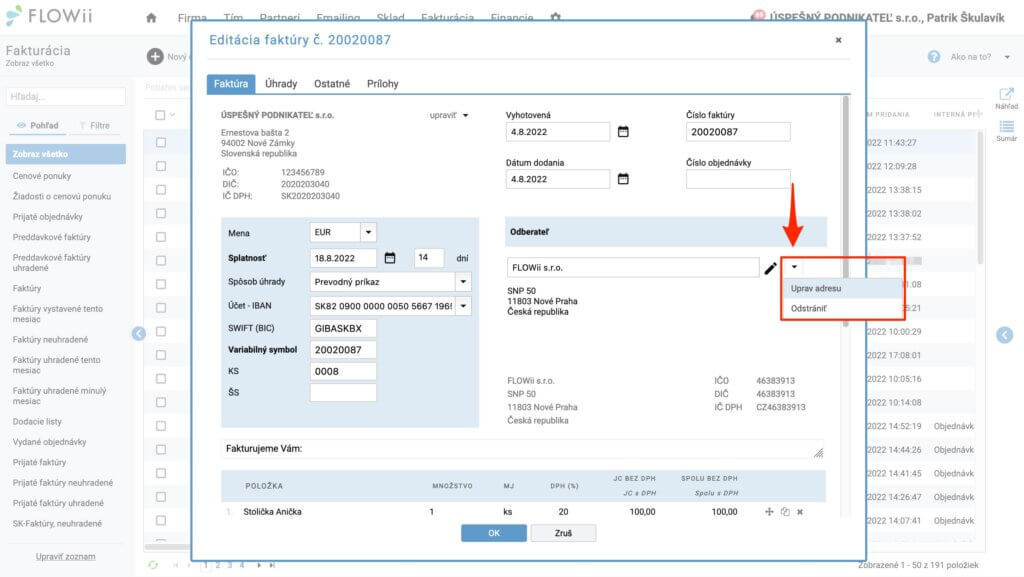The height and width of the screenshot is (577, 1024).
Task: Duplicate the Stolička Anička item
Action: pyautogui.click(x=785, y=512)
